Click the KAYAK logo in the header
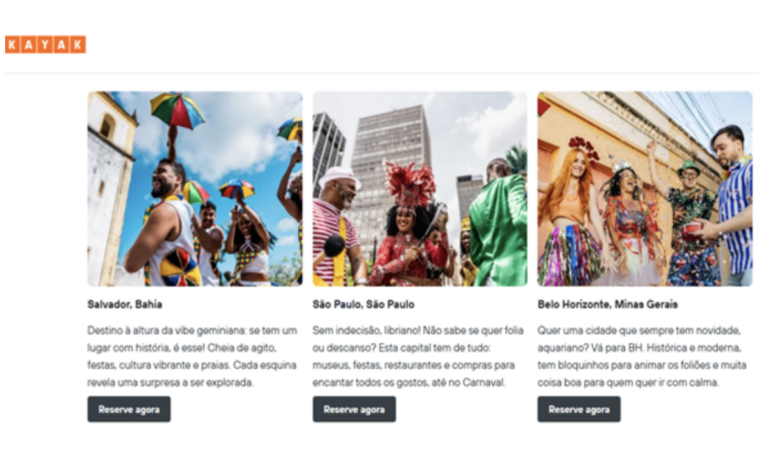Screen dimensions: 768x470 click(x=46, y=45)
